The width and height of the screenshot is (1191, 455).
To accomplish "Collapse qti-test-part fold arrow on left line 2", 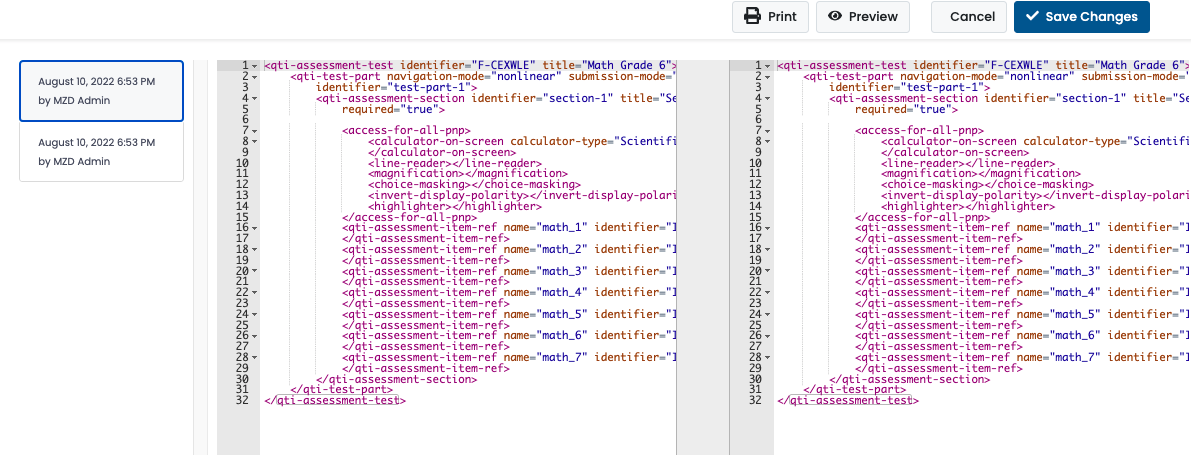I will pos(255,77).
